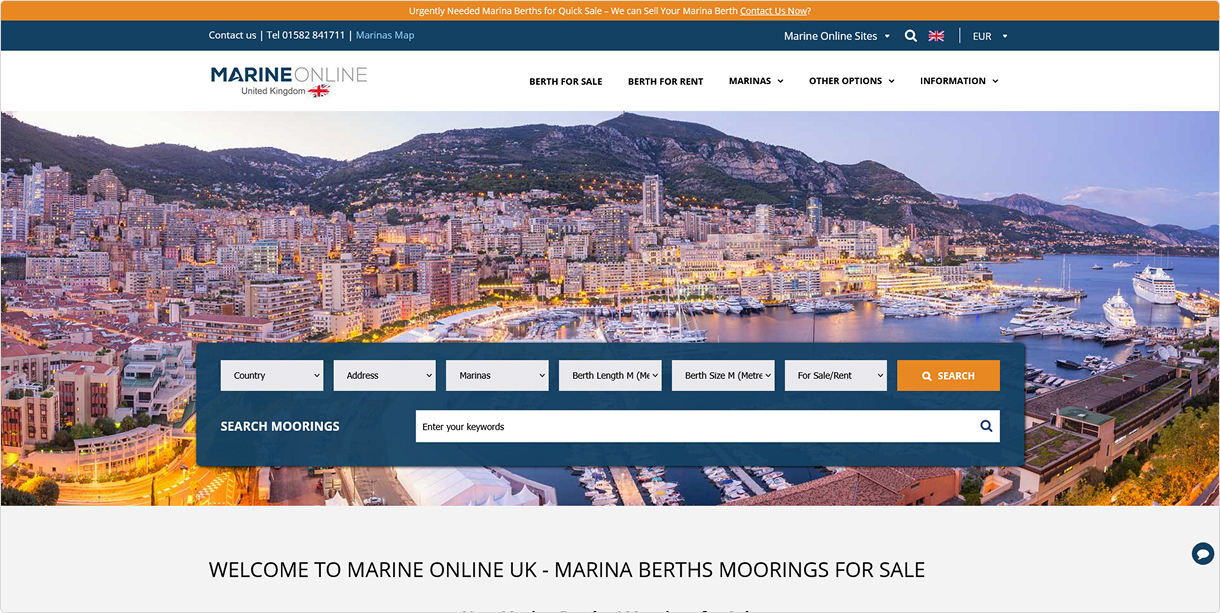Expand the Other Options menu
The width and height of the screenshot is (1220, 613).
[x=851, y=81]
